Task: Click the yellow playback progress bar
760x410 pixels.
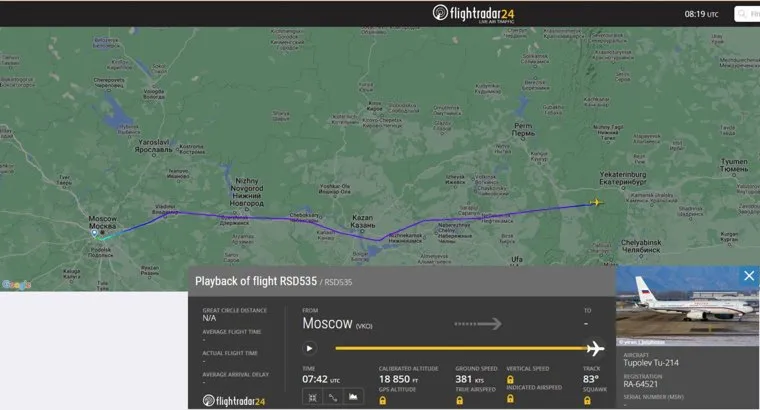Action: (x=460, y=348)
